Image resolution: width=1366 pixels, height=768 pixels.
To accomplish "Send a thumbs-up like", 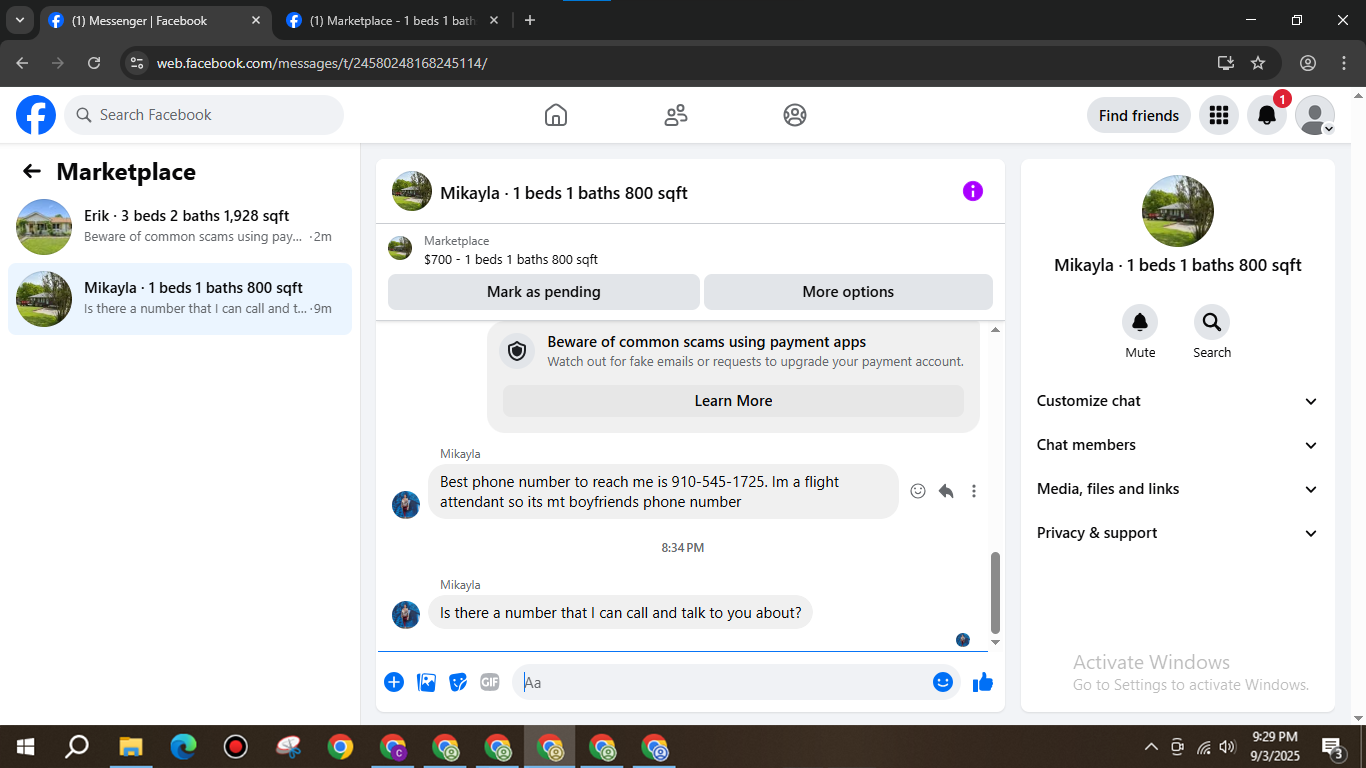I will pos(983,682).
